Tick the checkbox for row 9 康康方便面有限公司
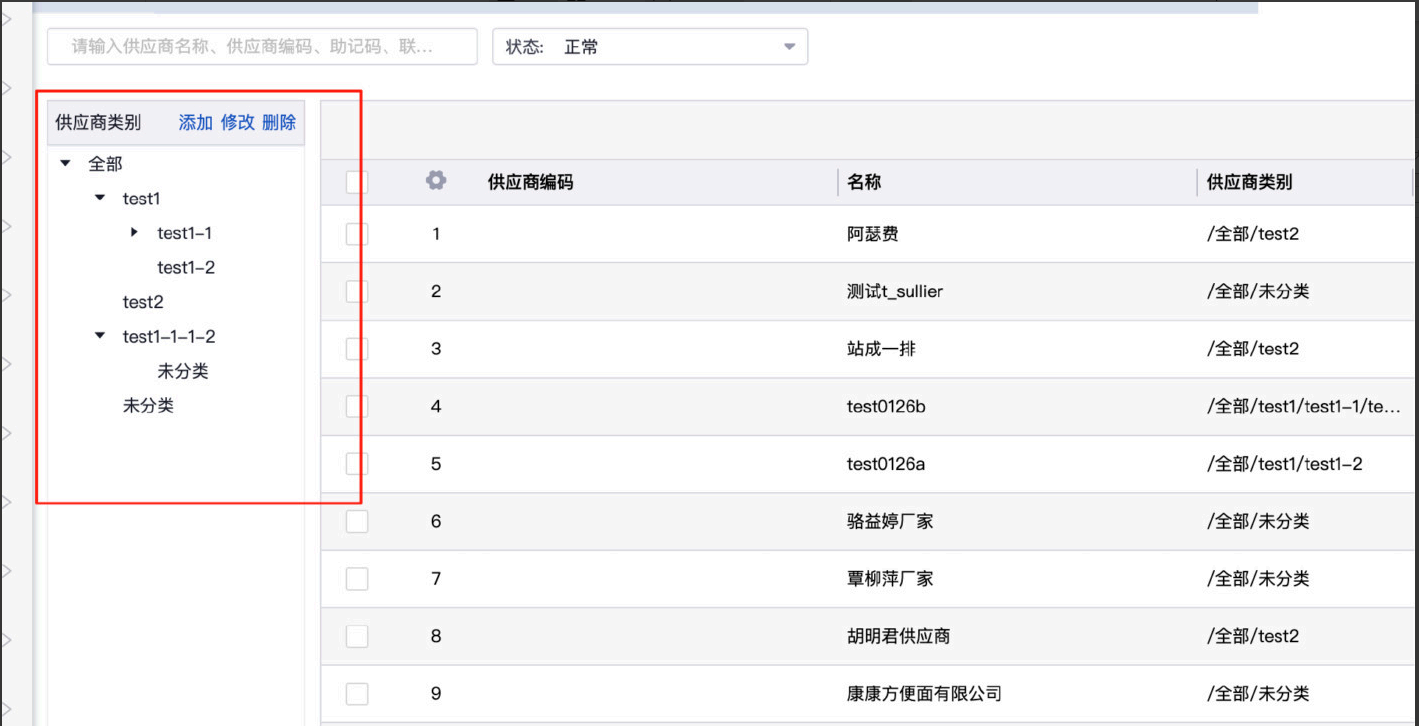 [357, 693]
